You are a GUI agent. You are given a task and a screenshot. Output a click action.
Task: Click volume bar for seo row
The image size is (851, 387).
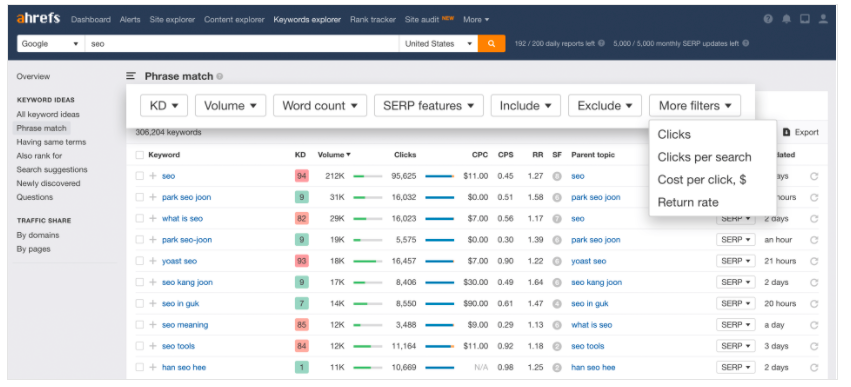tap(367, 176)
